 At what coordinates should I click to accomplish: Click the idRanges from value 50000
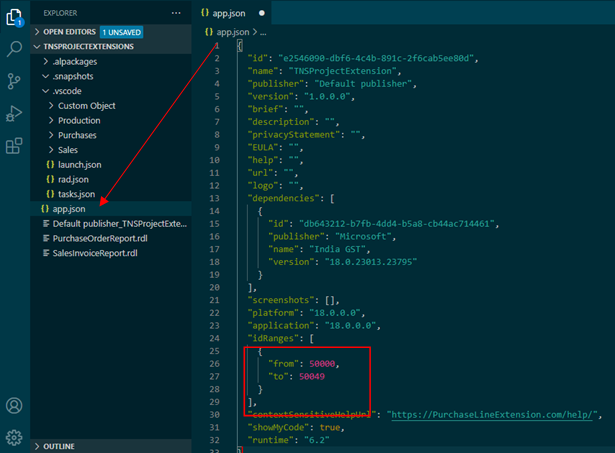(x=322, y=364)
